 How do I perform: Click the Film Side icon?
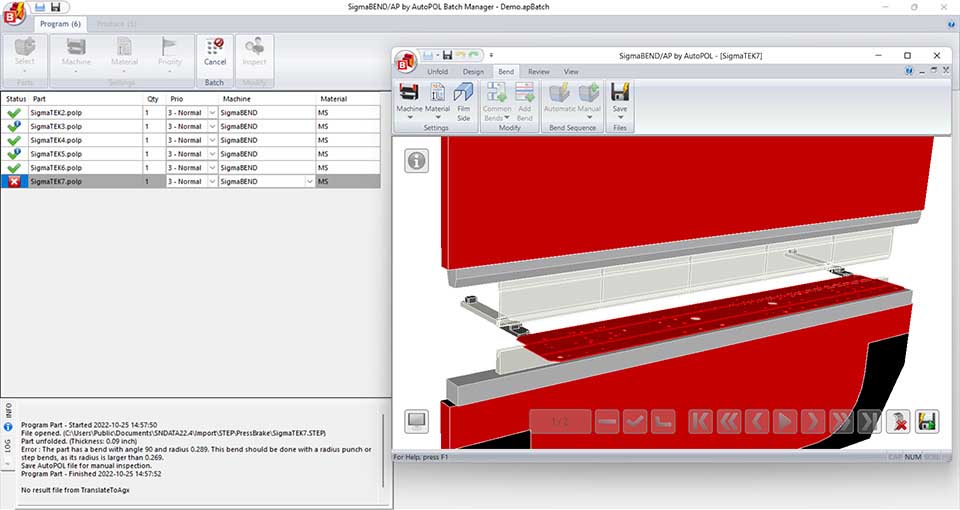pos(463,100)
